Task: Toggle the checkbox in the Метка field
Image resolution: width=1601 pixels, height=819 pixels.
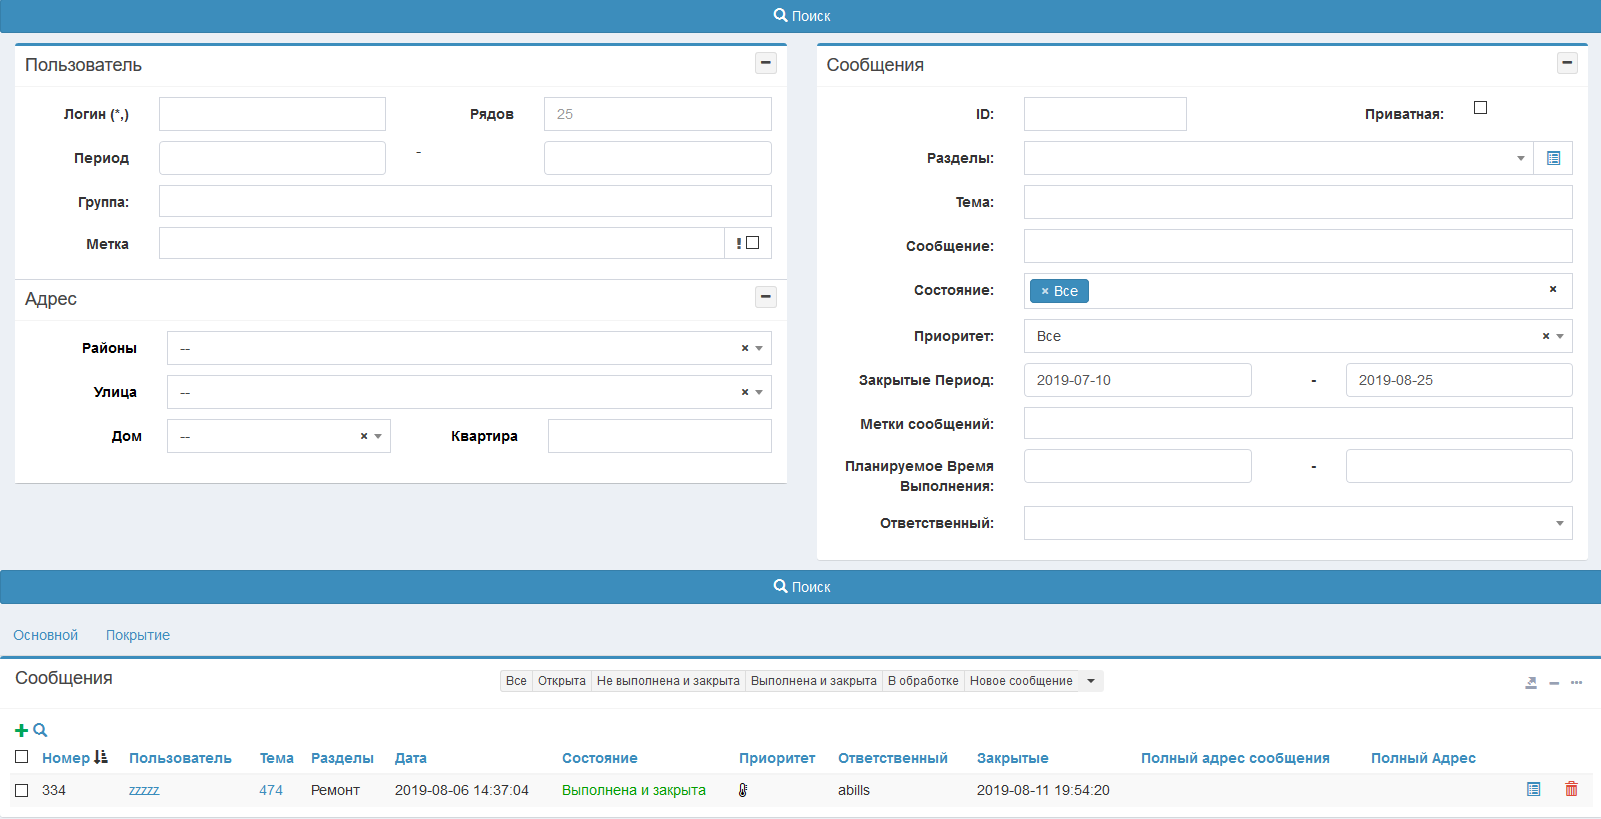Action: [x=753, y=243]
